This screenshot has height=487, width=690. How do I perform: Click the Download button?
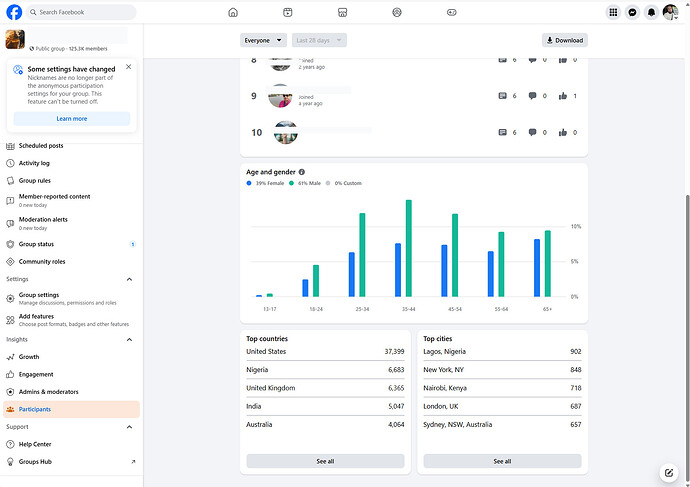coord(564,40)
